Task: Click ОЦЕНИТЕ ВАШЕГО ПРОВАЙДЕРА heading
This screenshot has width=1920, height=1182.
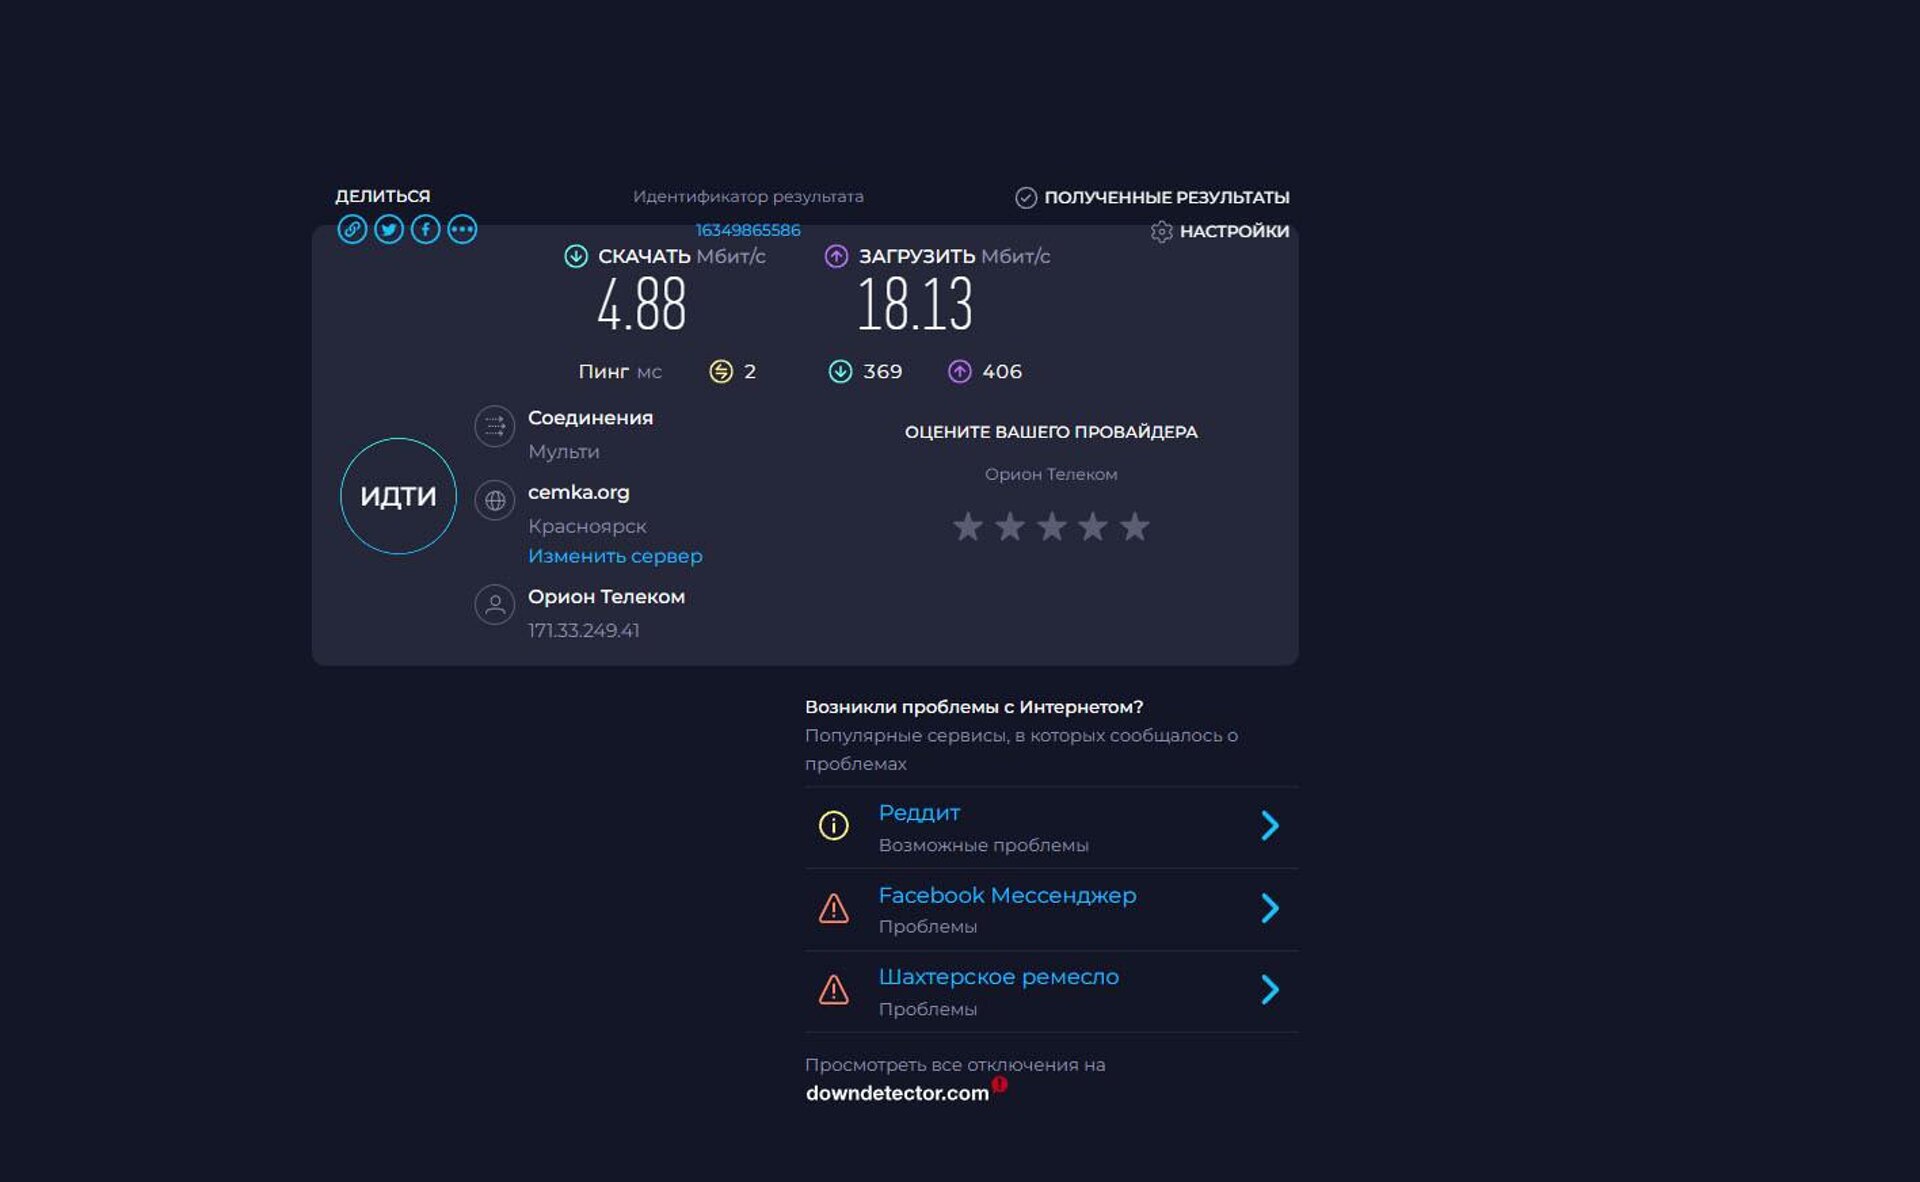Action: pyautogui.click(x=1051, y=432)
